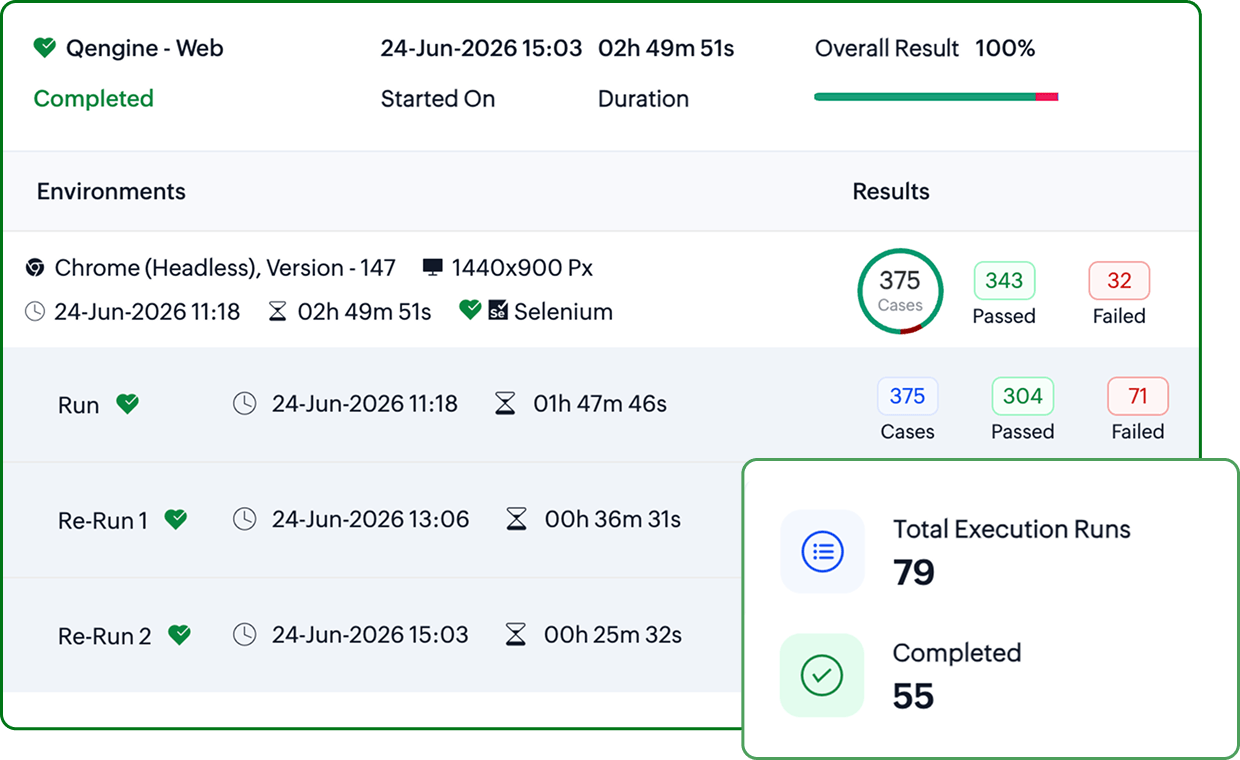Click the green heart icon next to Run
1240x760 pixels.
[127, 404]
